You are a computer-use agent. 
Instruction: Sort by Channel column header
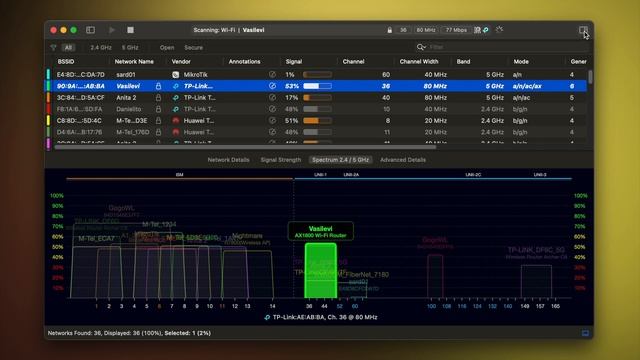(353, 62)
